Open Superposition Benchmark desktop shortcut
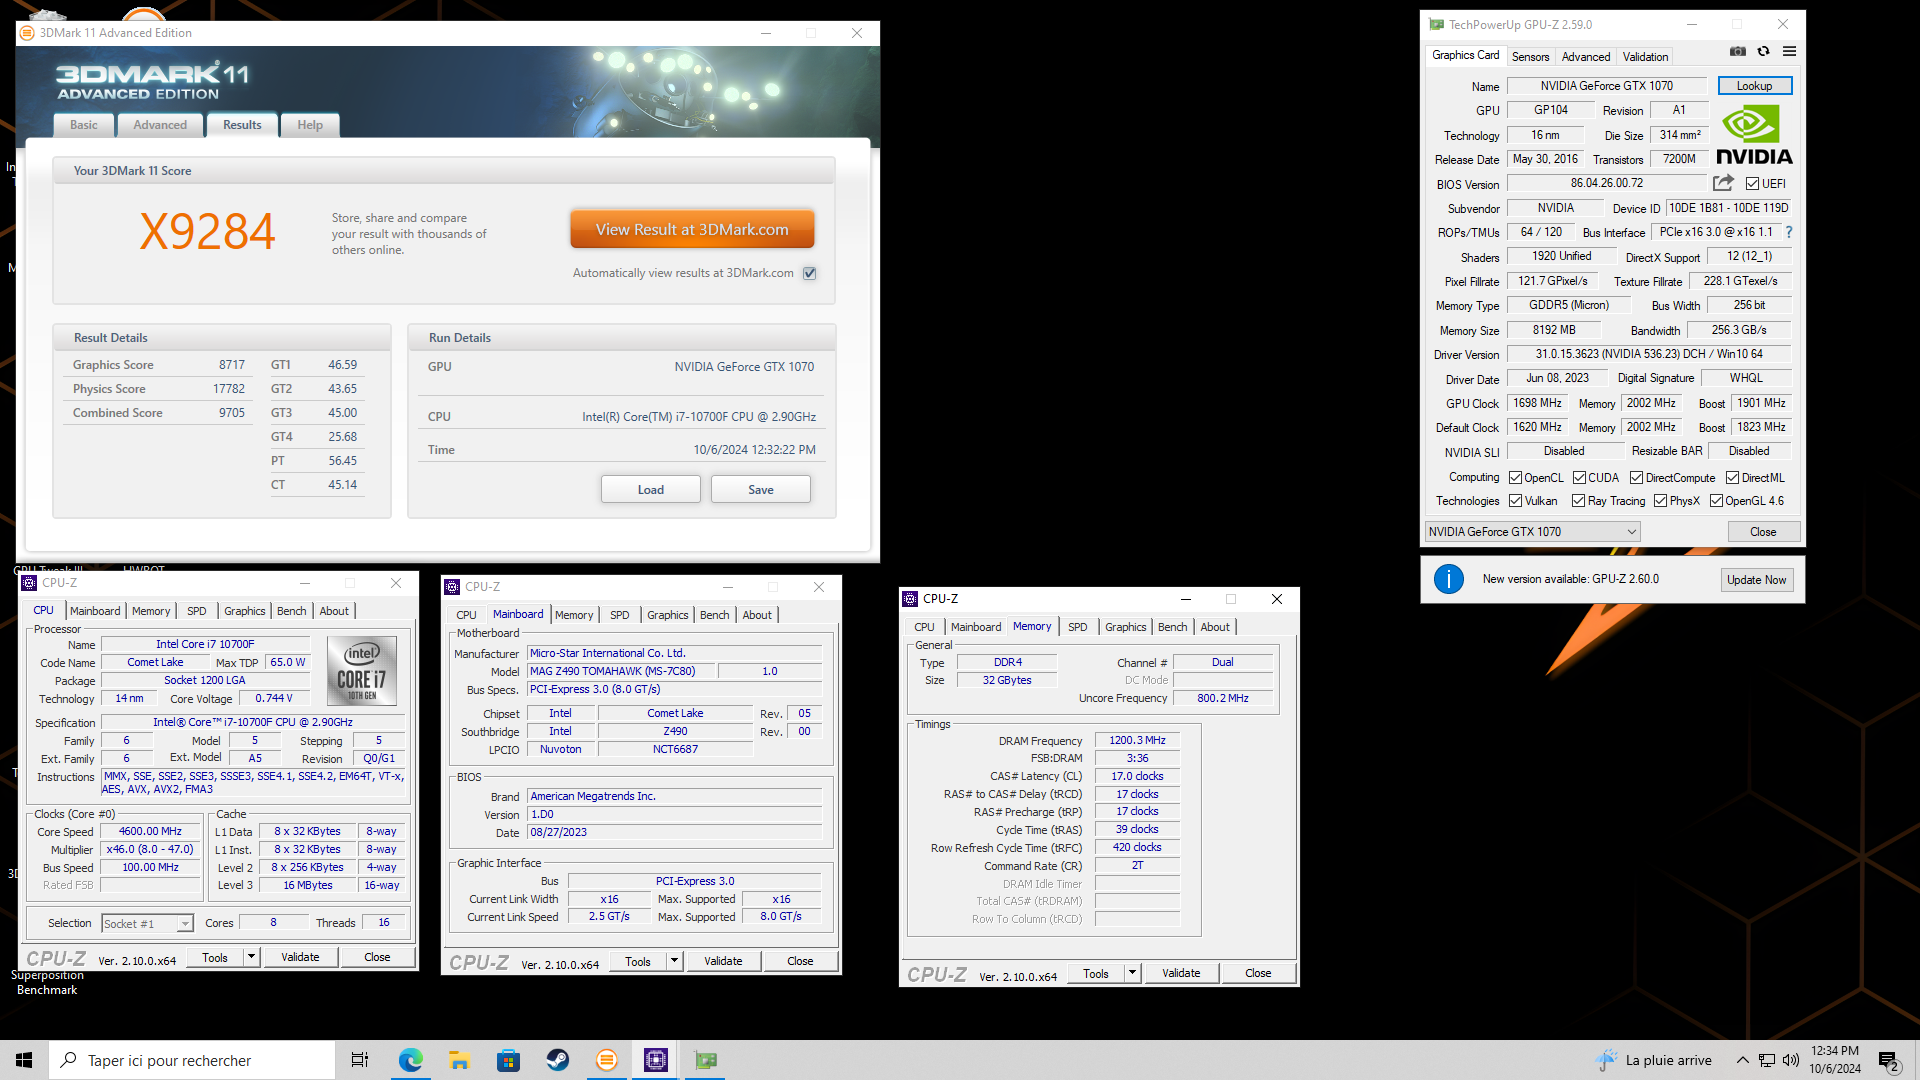Screen dimensions: 1920x1080 47,982
